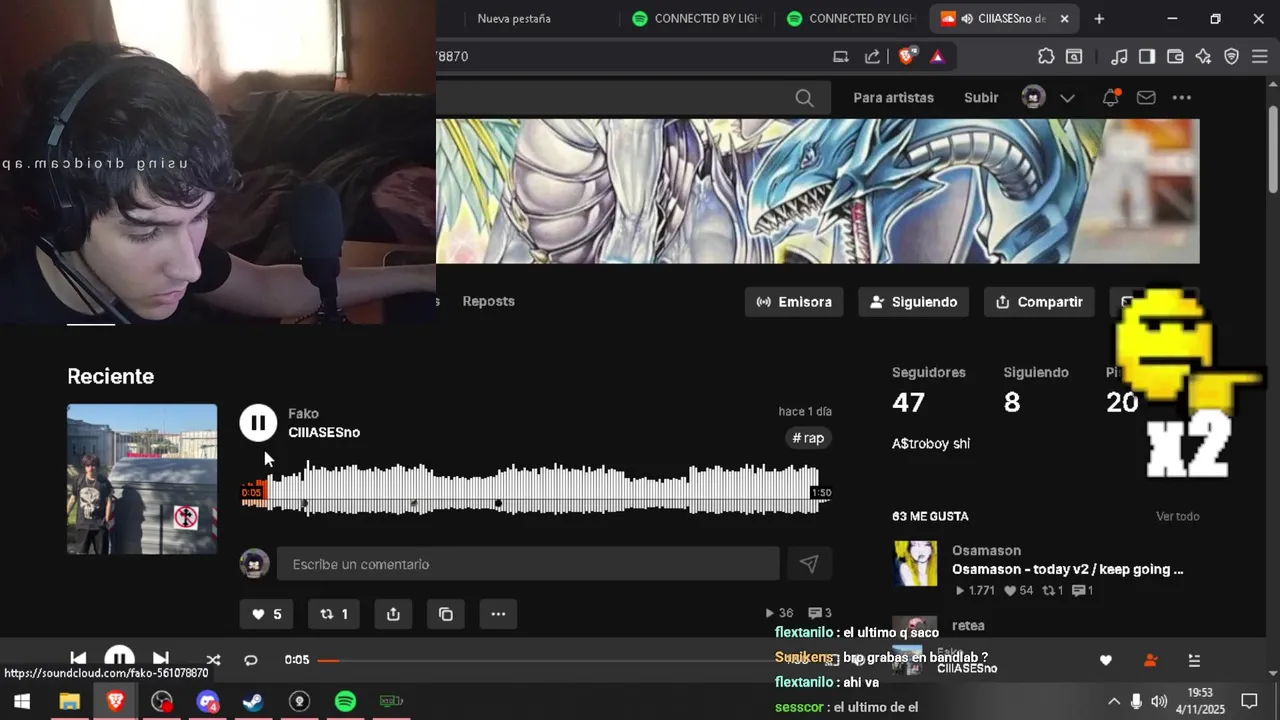Open the media control music note icon

pyautogui.click(x=1120, y=56)
